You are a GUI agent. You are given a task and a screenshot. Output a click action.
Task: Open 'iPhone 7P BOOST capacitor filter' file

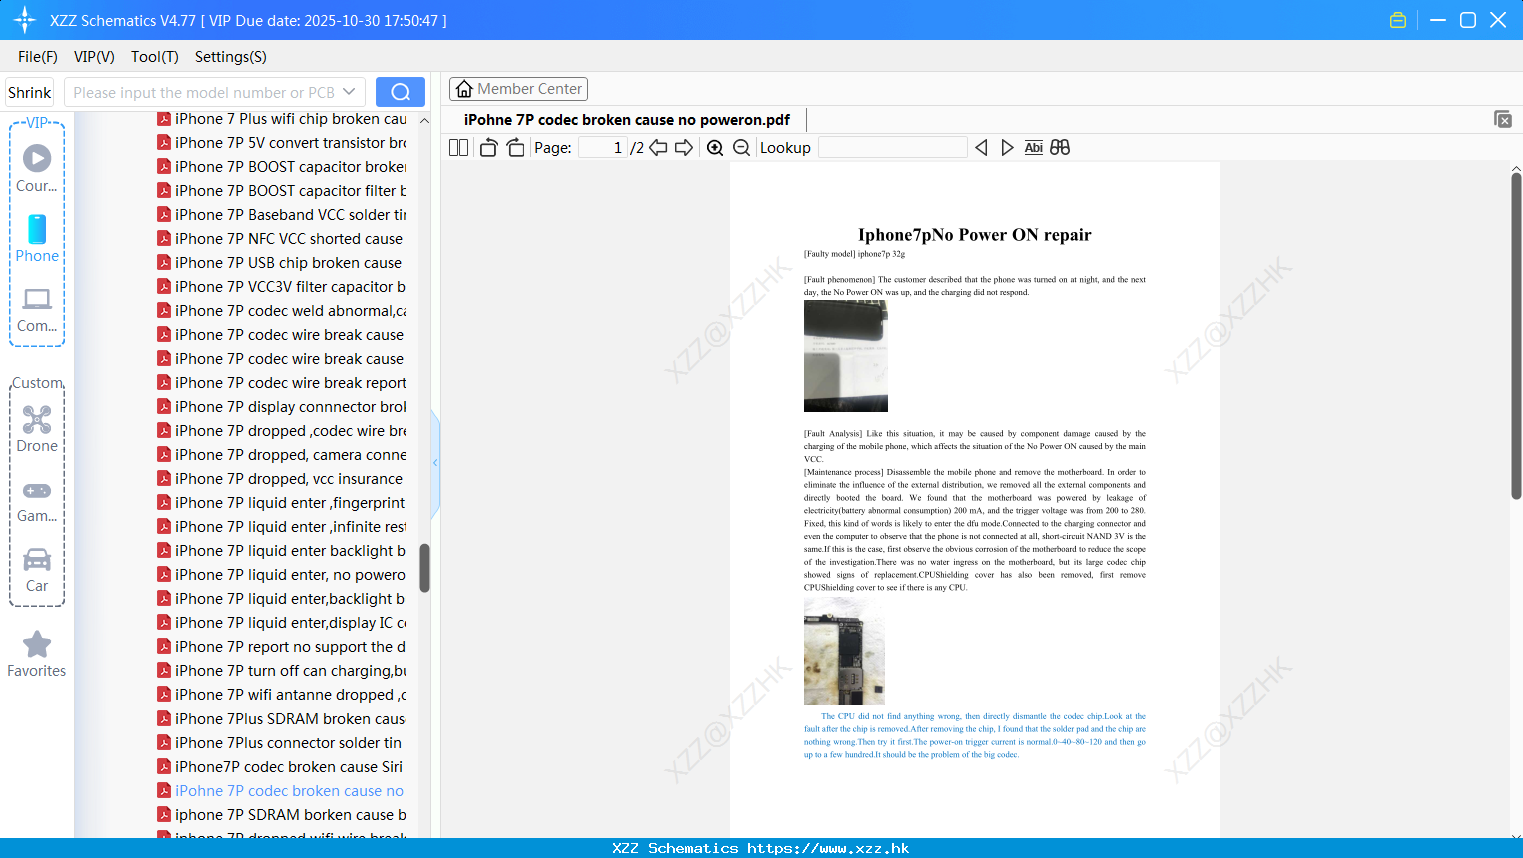point(282,191)
